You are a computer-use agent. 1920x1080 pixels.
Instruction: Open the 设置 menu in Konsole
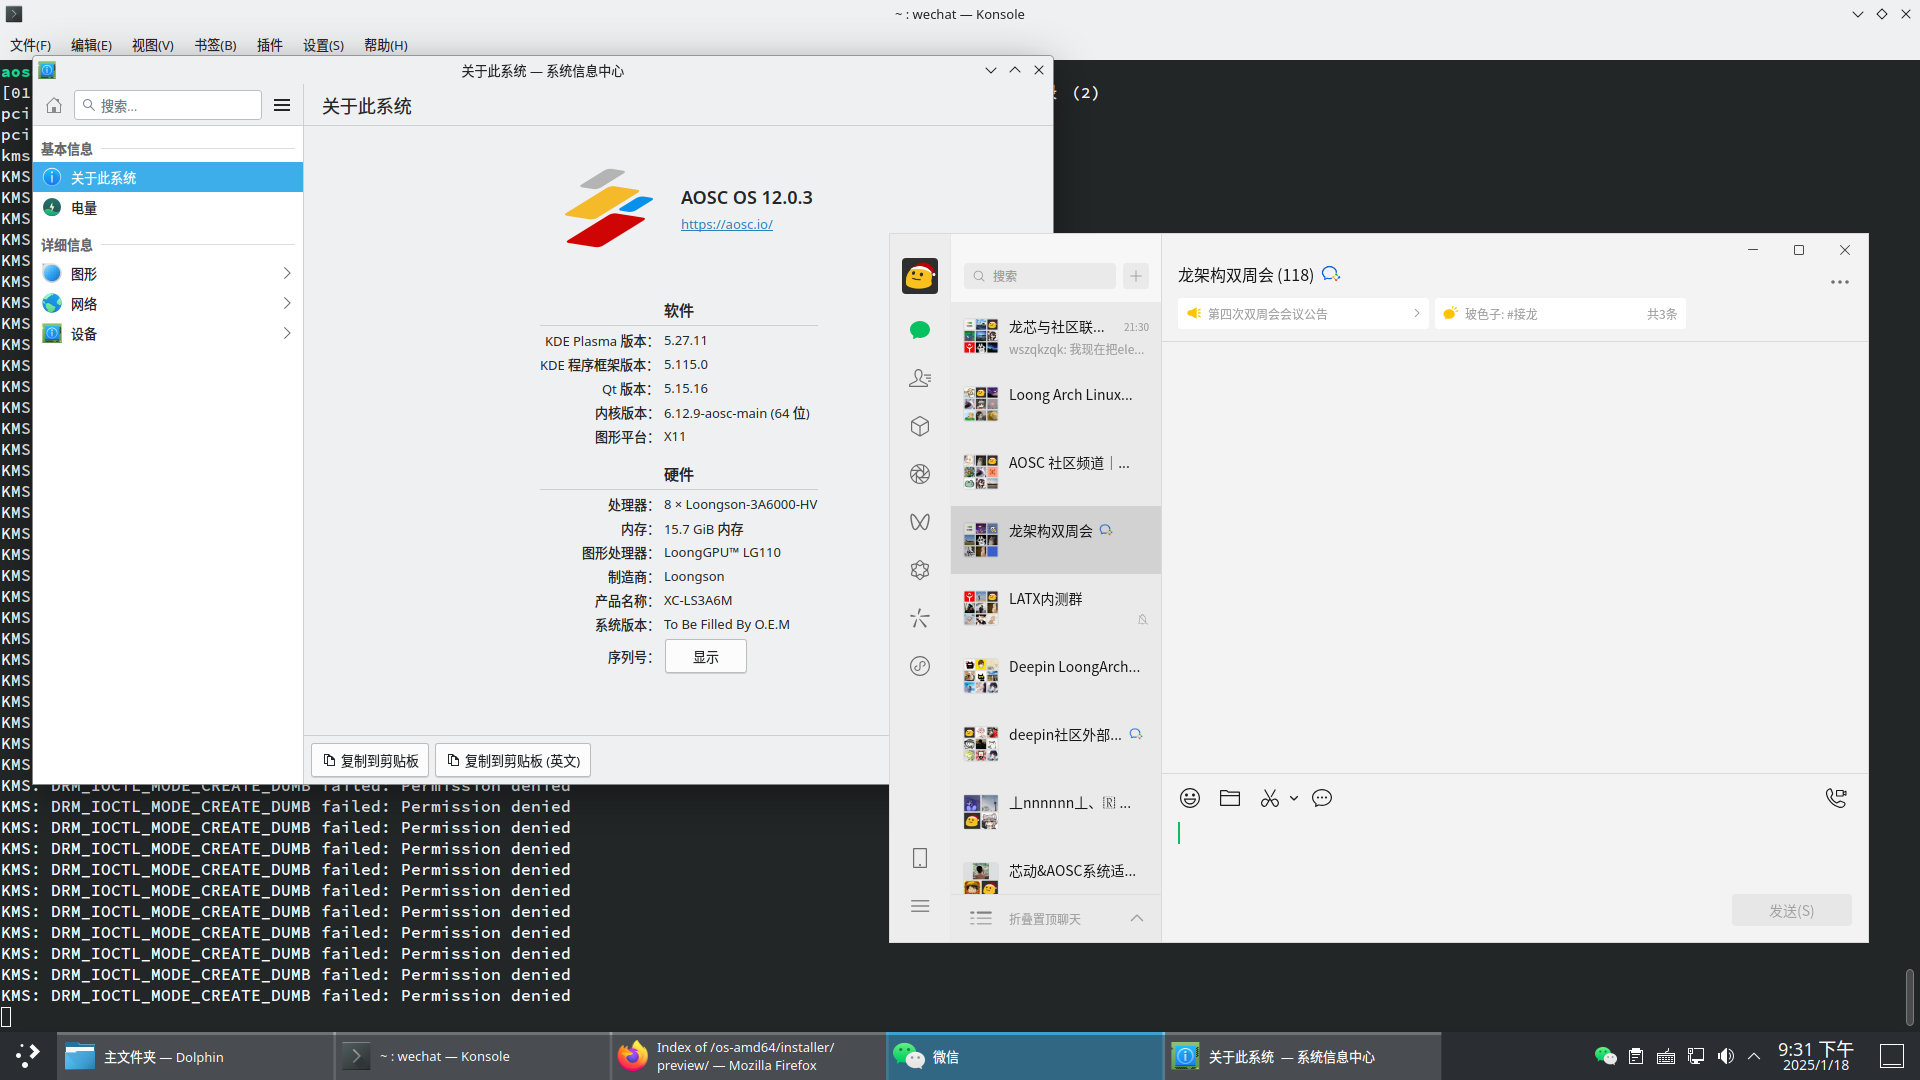click(323, 45)
